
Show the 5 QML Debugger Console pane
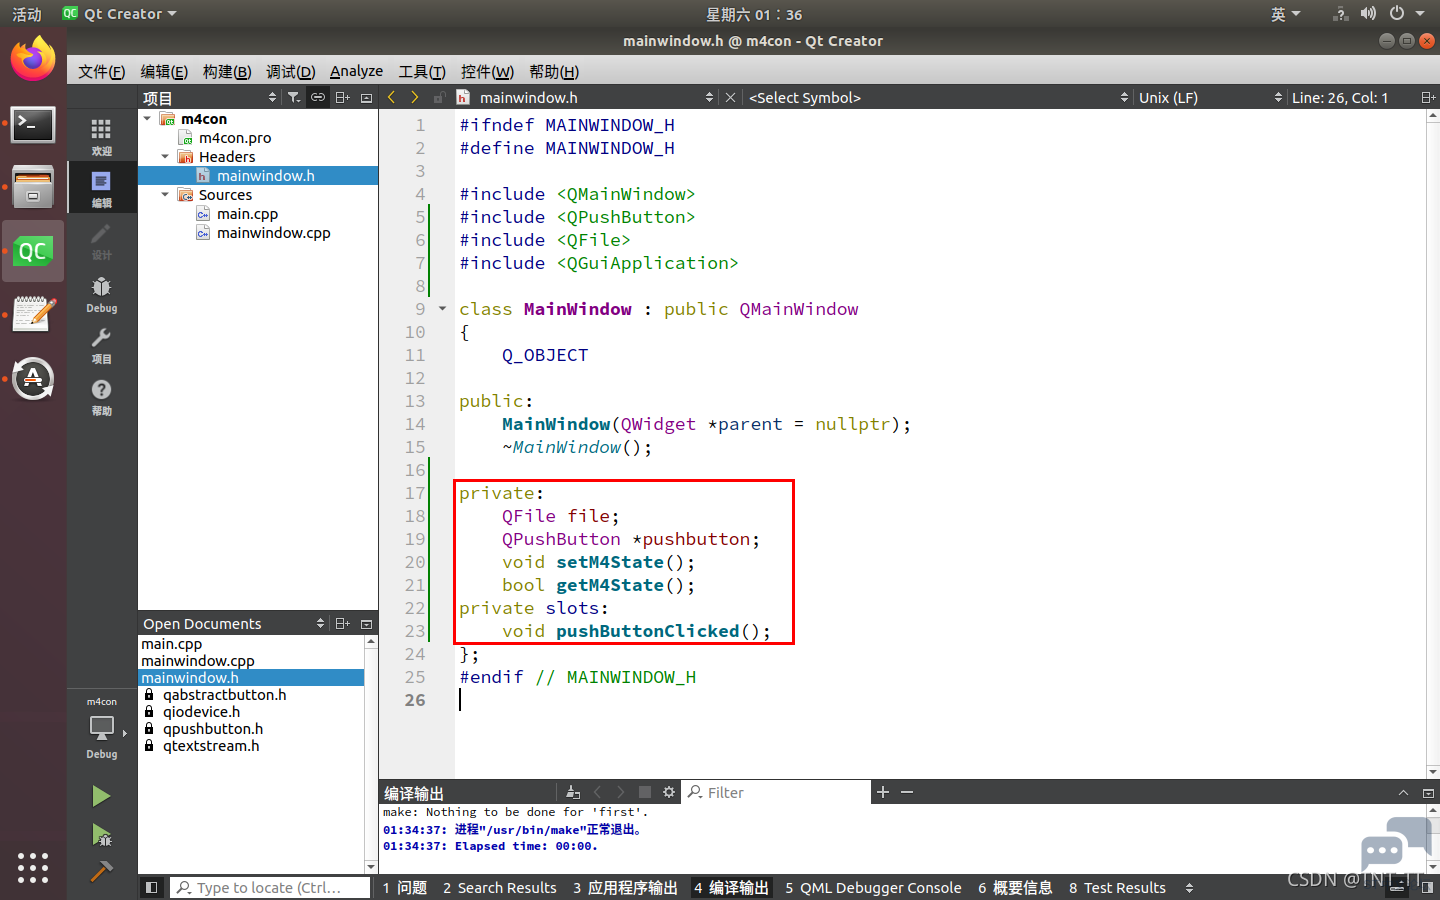tap(873, 888)
